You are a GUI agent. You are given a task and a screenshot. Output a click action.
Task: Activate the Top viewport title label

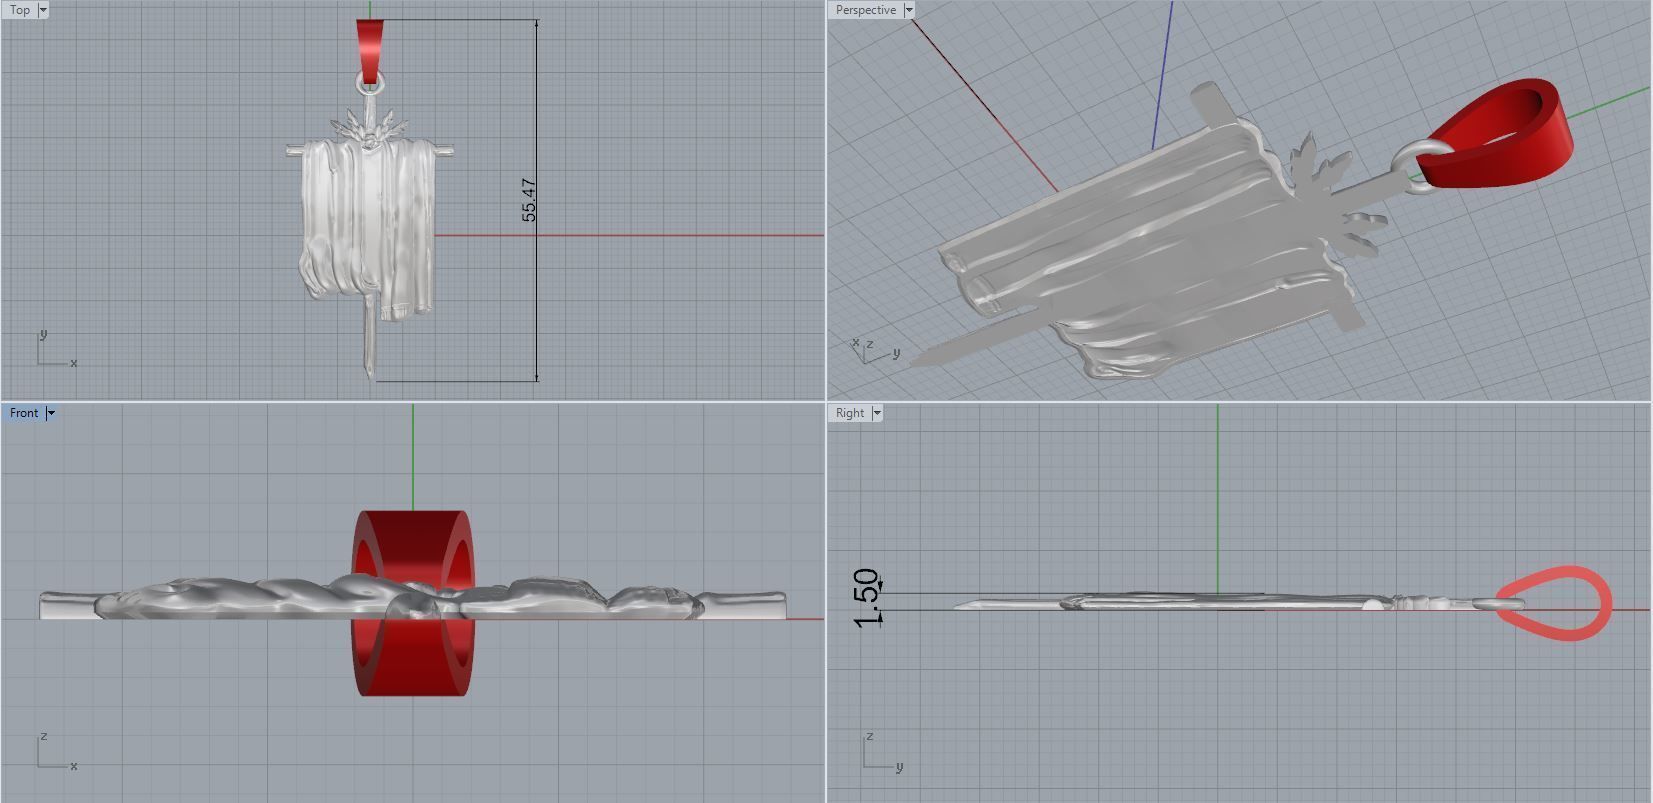[20, 10]
